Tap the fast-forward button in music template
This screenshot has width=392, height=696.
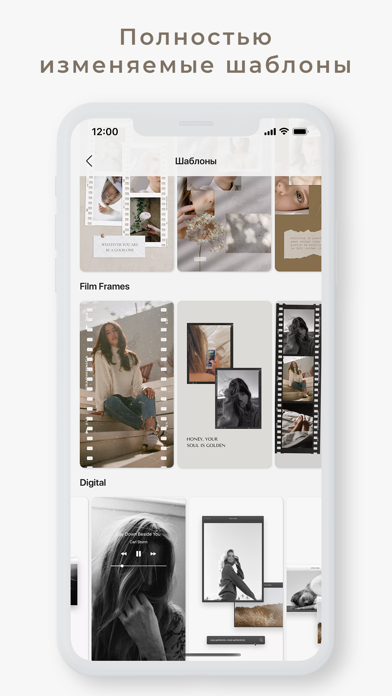coord(153,554)
